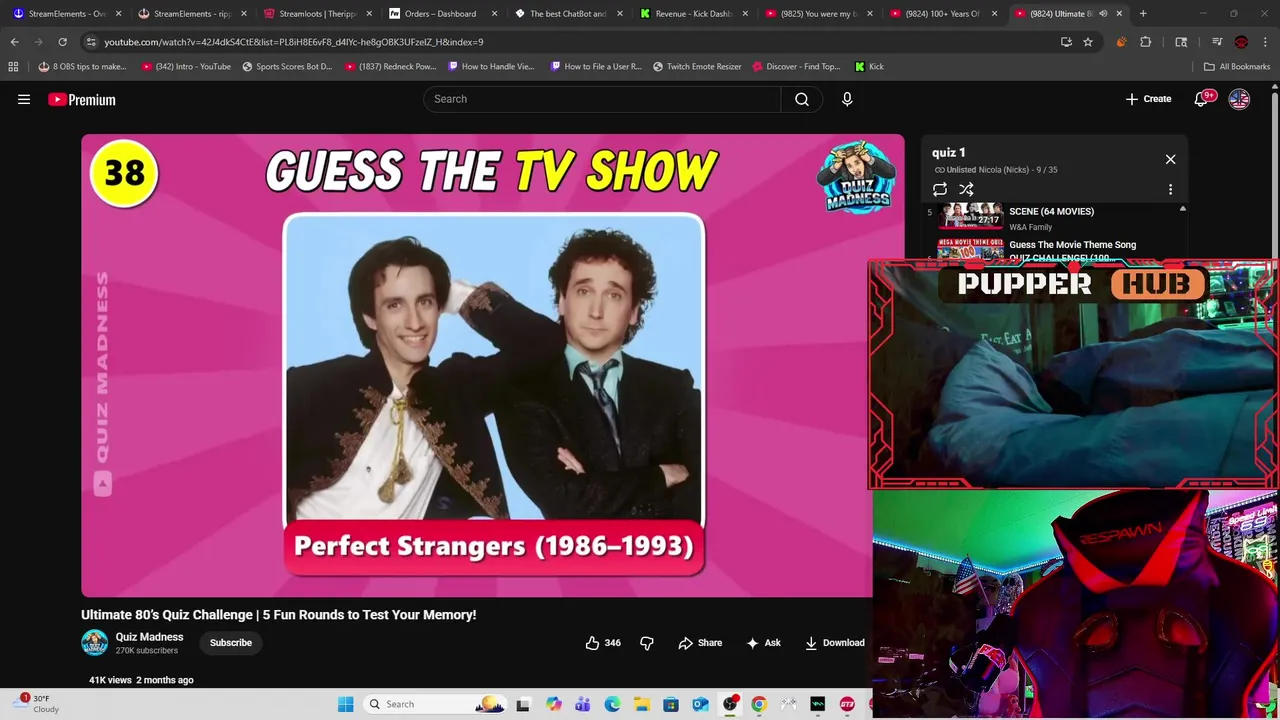The height and width of the screenshot is (720, 1280).
Task: Click the video title text
Action: click(x=279, y=615)
